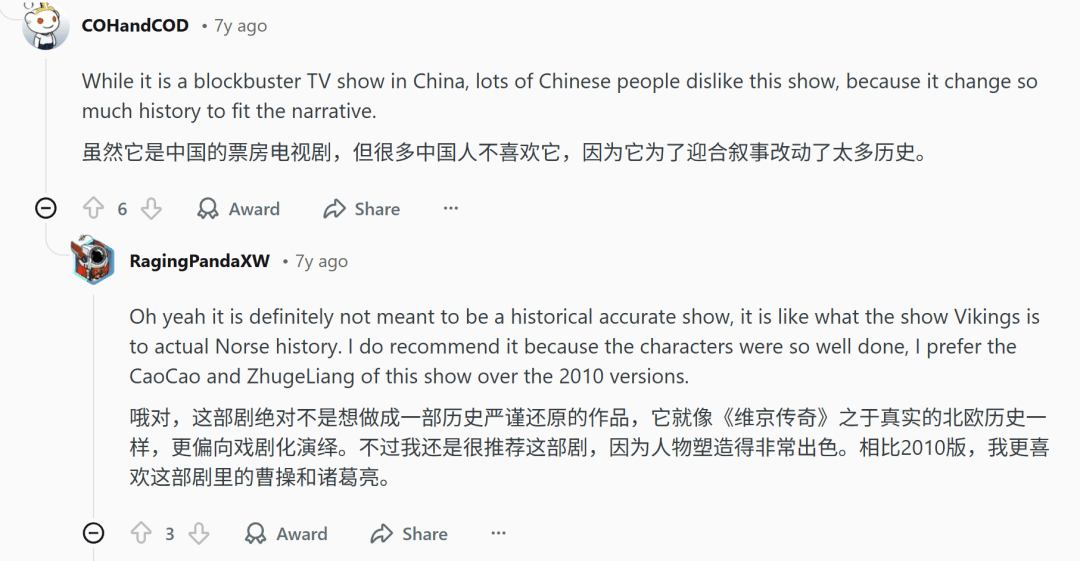Collapse RagingPandaXW's reply thread
This screenshot has width=1080, height=561.
coord(94,534)
